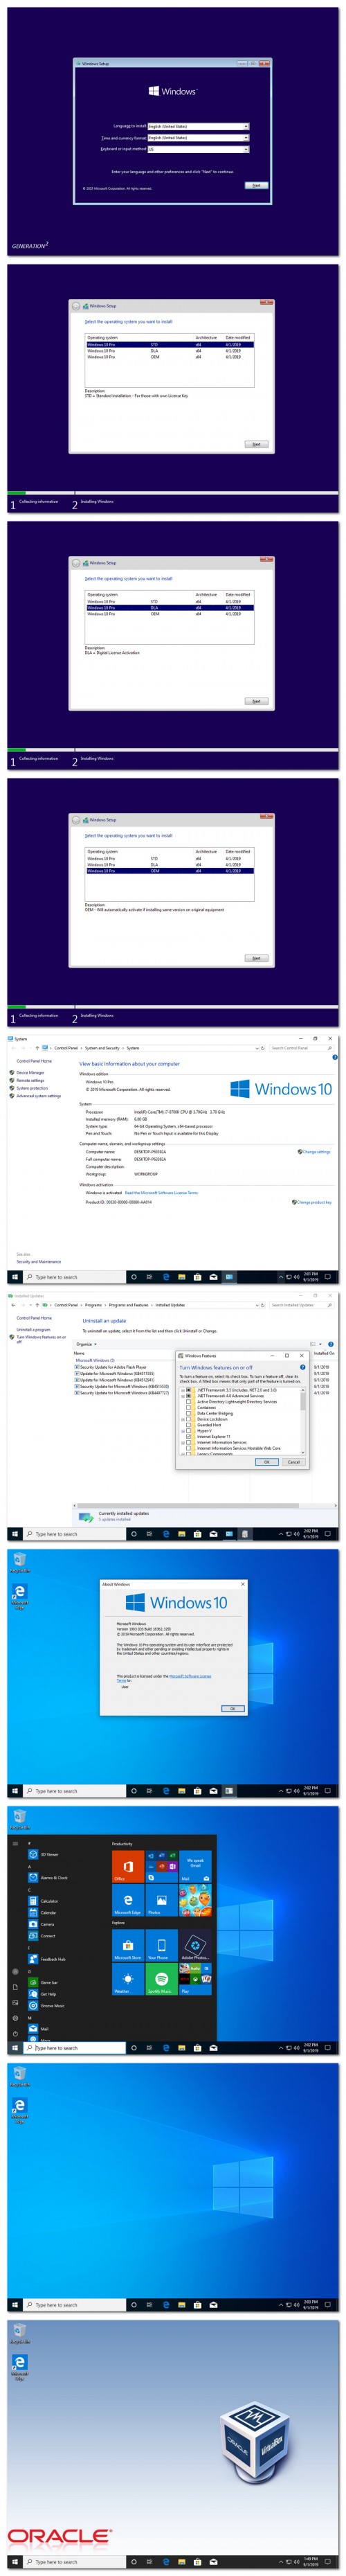Open the Spotify Music tile

coord(161,1980)
